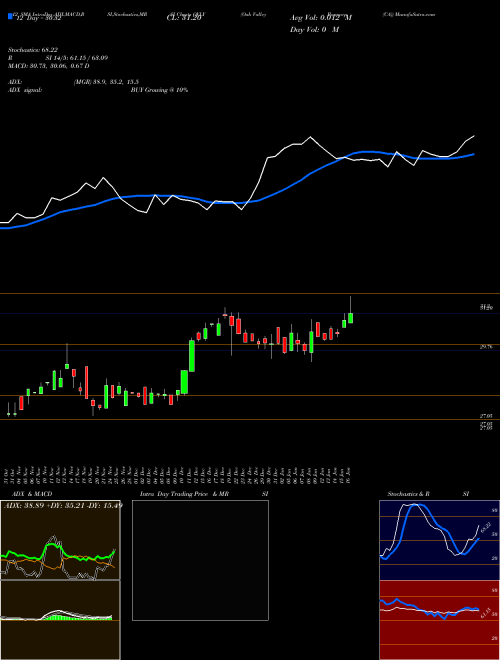Click the 'Avg Vol: 0.012 M' text
This screenshot has width=500, height=660.
[x=321, y=18]
